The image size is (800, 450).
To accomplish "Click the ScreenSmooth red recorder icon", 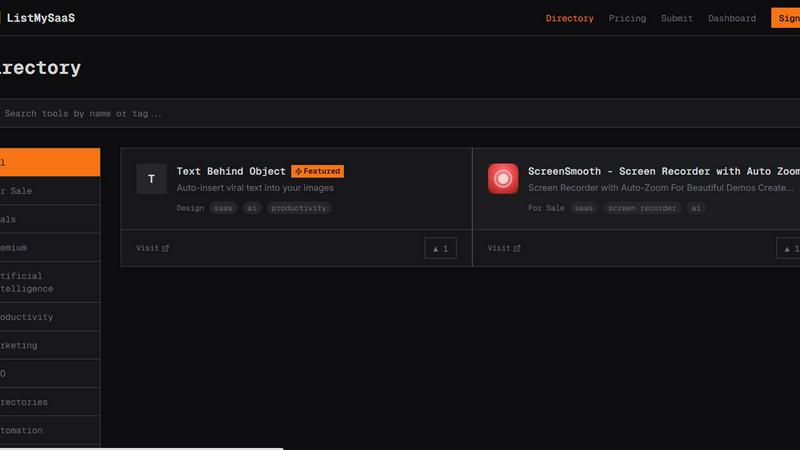I will [x=503, y=179].
